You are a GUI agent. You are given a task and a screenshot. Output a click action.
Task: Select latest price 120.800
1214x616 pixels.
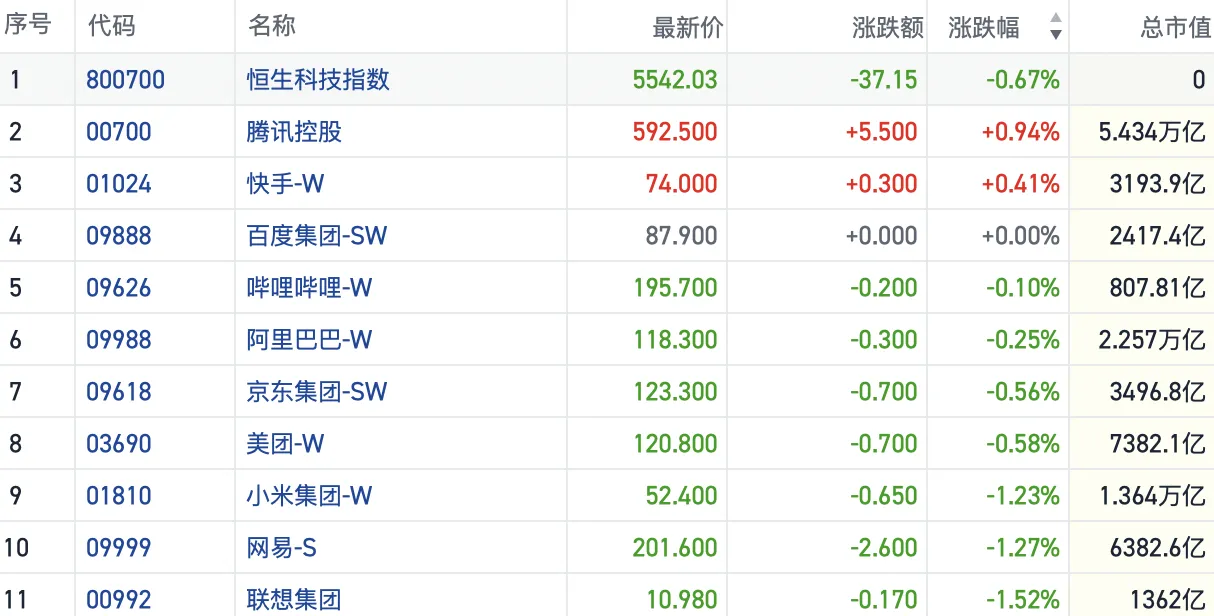(x=675, y=444)
